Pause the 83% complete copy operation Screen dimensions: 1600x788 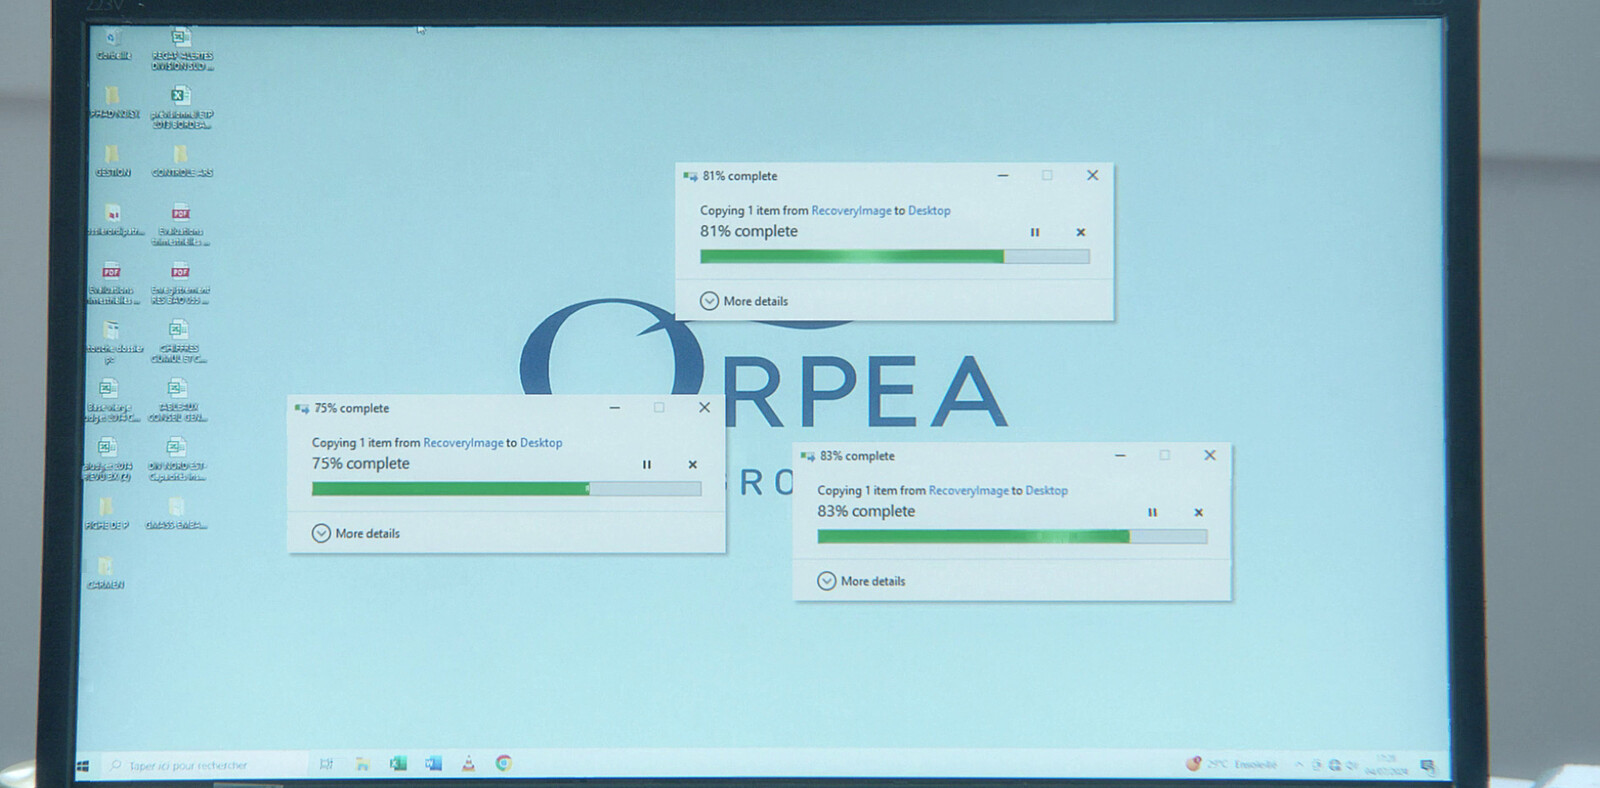pyautogui.click(x=1152, y=512)
